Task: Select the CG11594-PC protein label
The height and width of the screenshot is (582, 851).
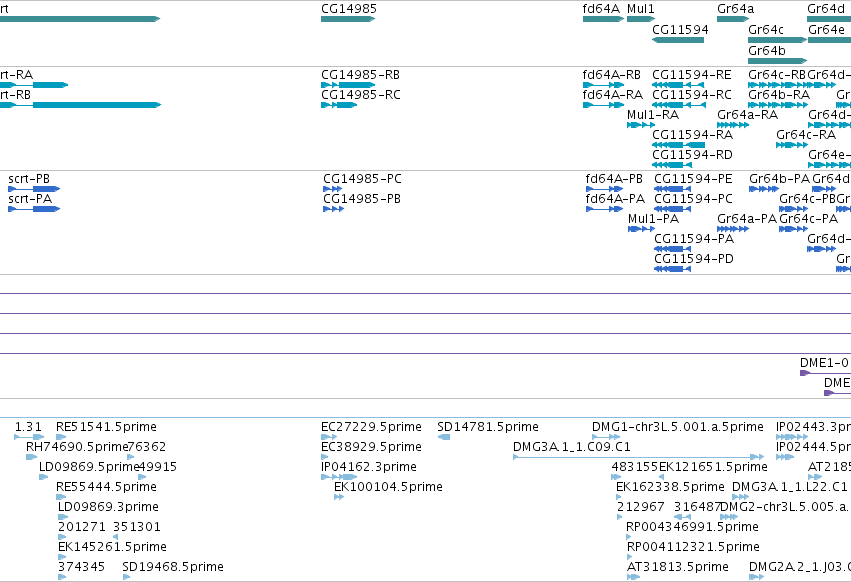Action: point(693,199)
